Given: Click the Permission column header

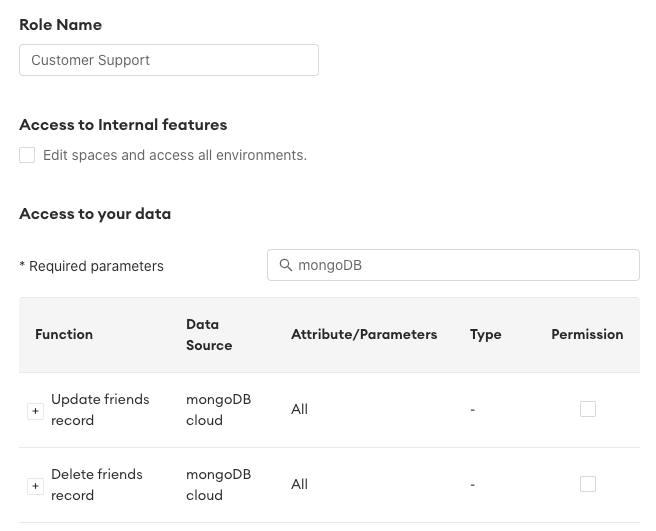Looking at the screenshot, I should point(587,334).
